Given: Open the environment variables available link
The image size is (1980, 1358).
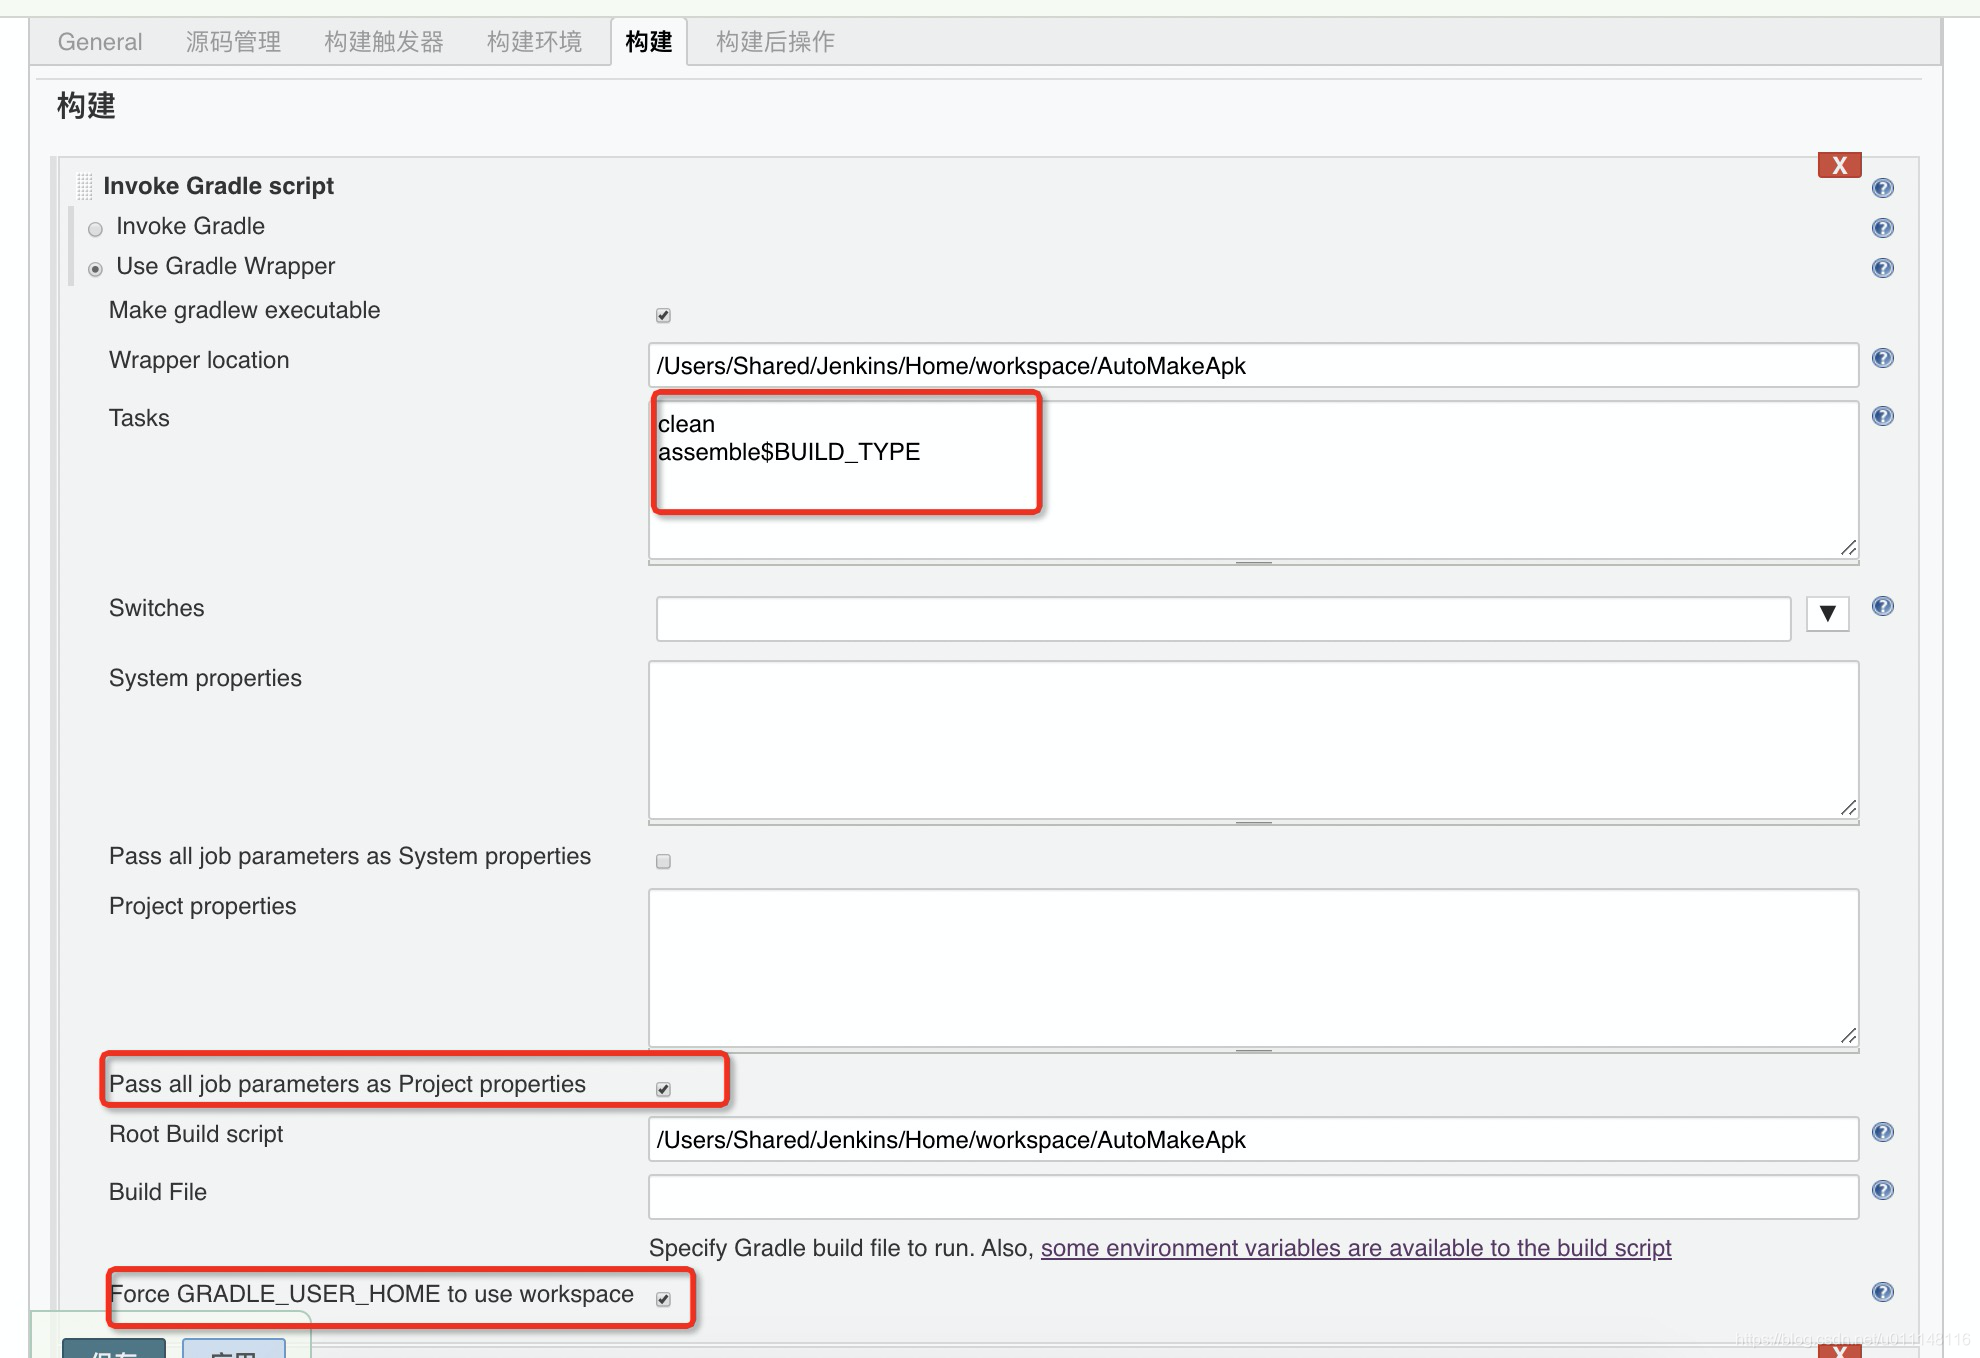Looking at the screenshot, I should (x=1356, y=1248).
